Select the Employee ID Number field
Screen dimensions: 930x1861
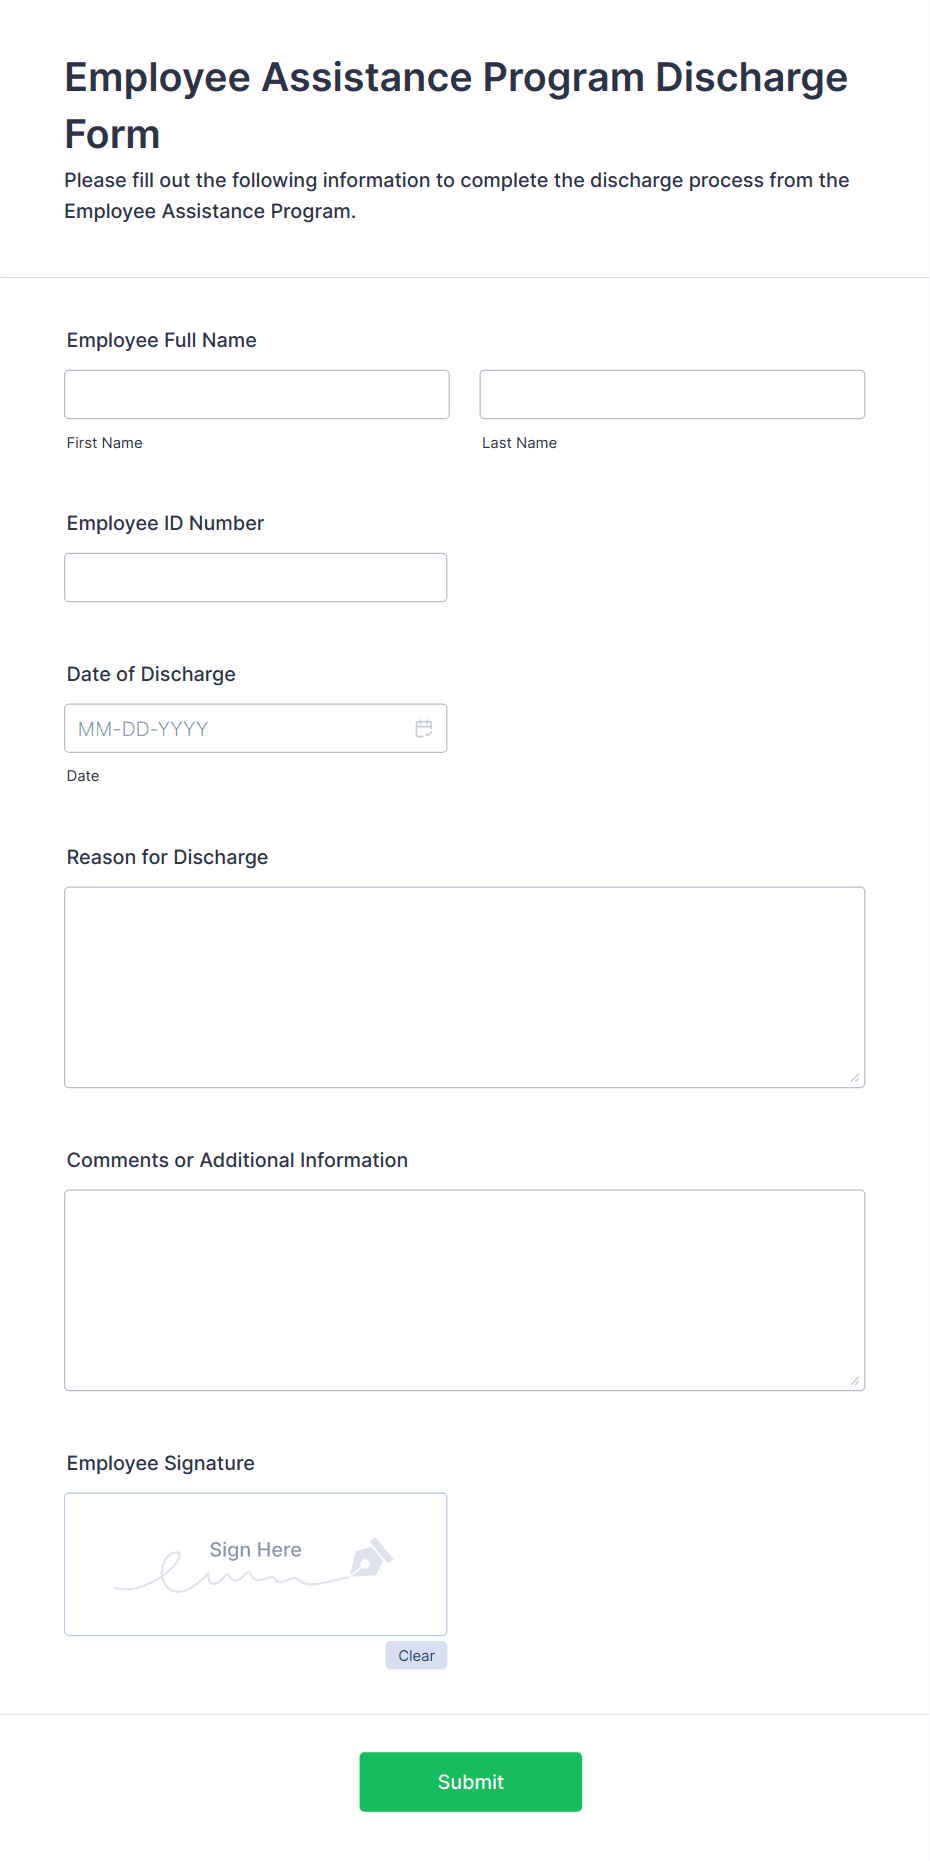[x=256, y=578]
